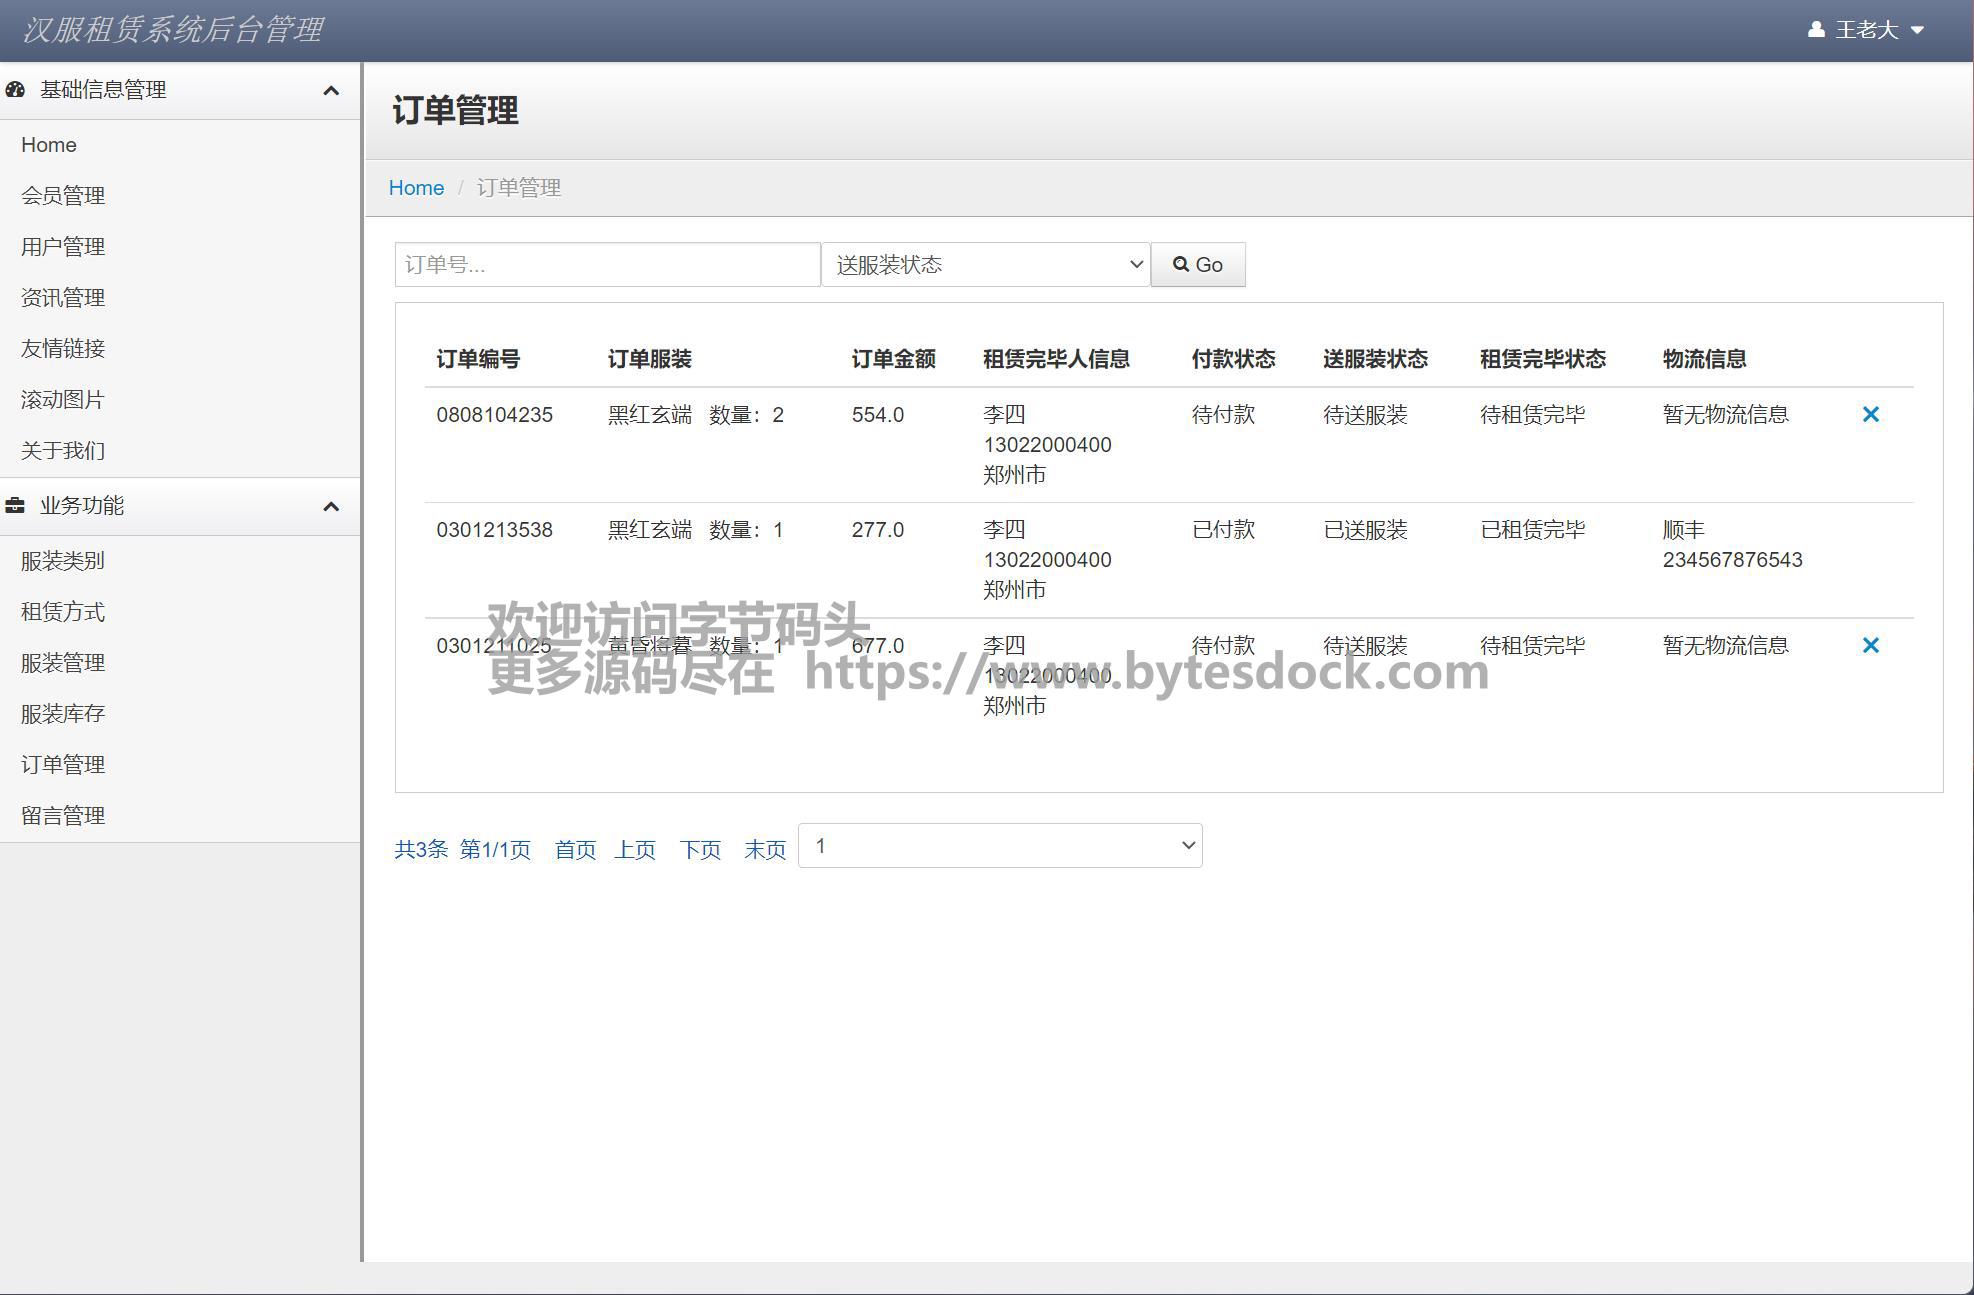This screenshot has height=1295, width=1974.
Task: Open the 王老大 user menu arrow
Action: [x=1917, y=30]
